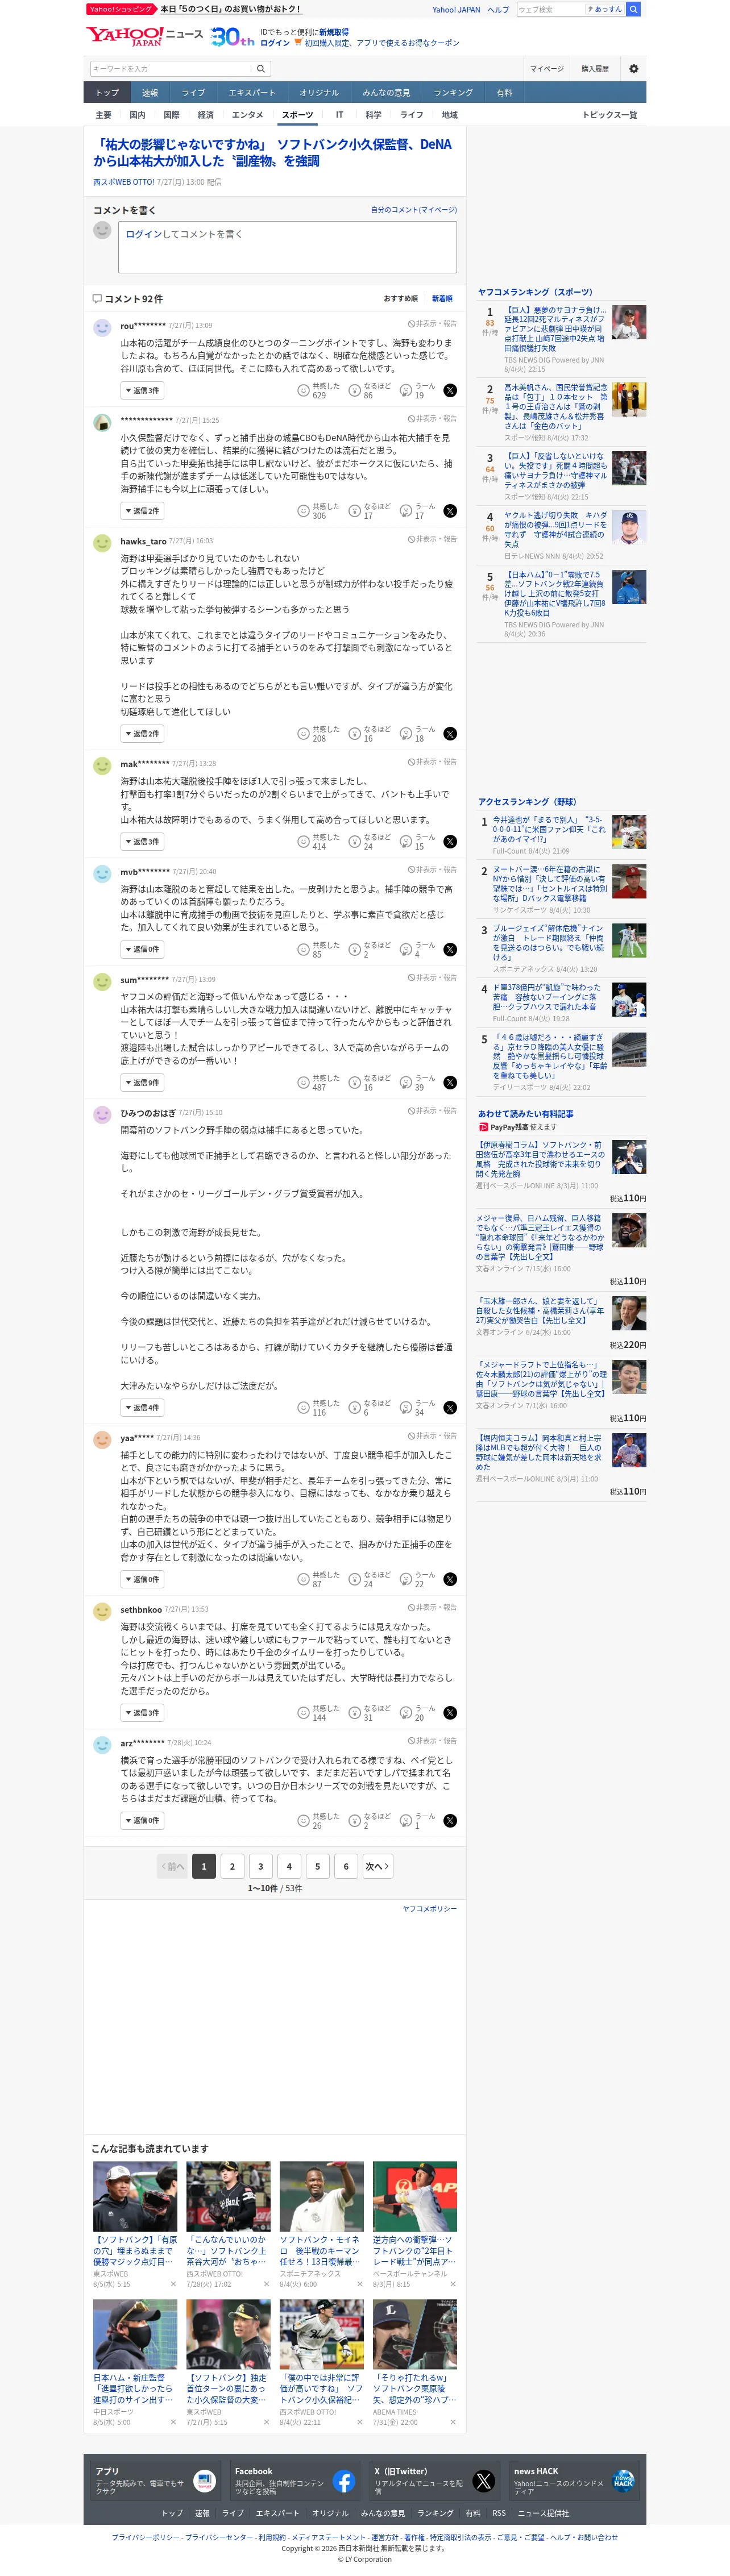The image size is (730, 2576).
Task: Open トピックス一覧 in category bar
Action: (609, 115)
